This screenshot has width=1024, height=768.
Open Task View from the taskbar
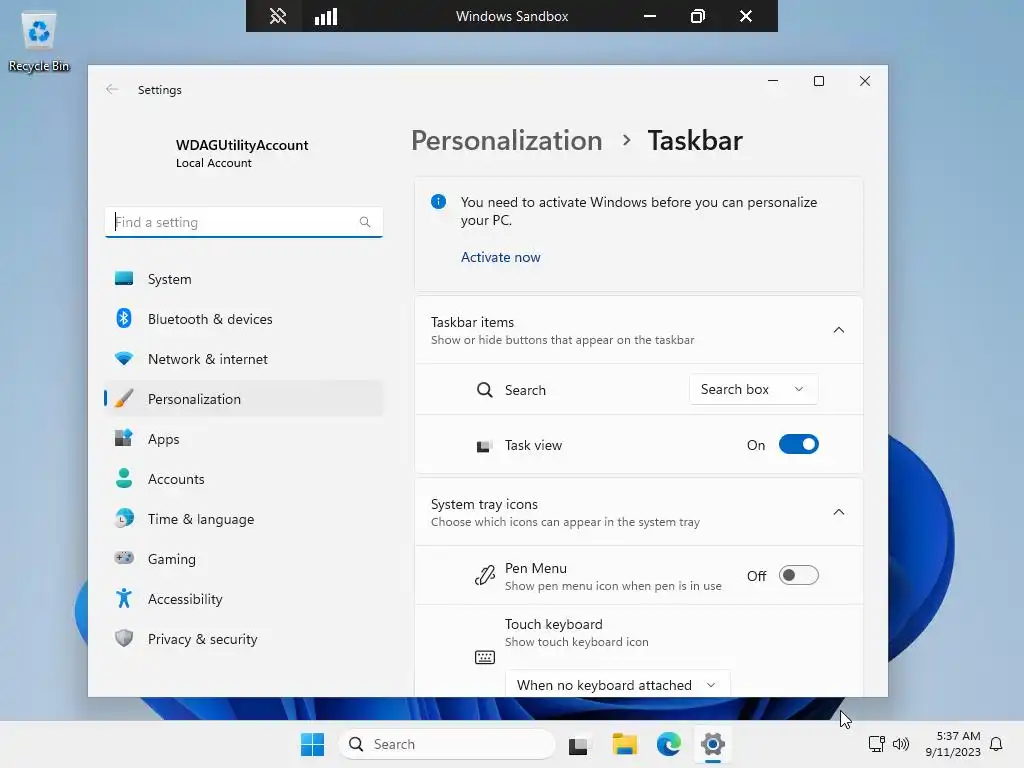(579, 744)
